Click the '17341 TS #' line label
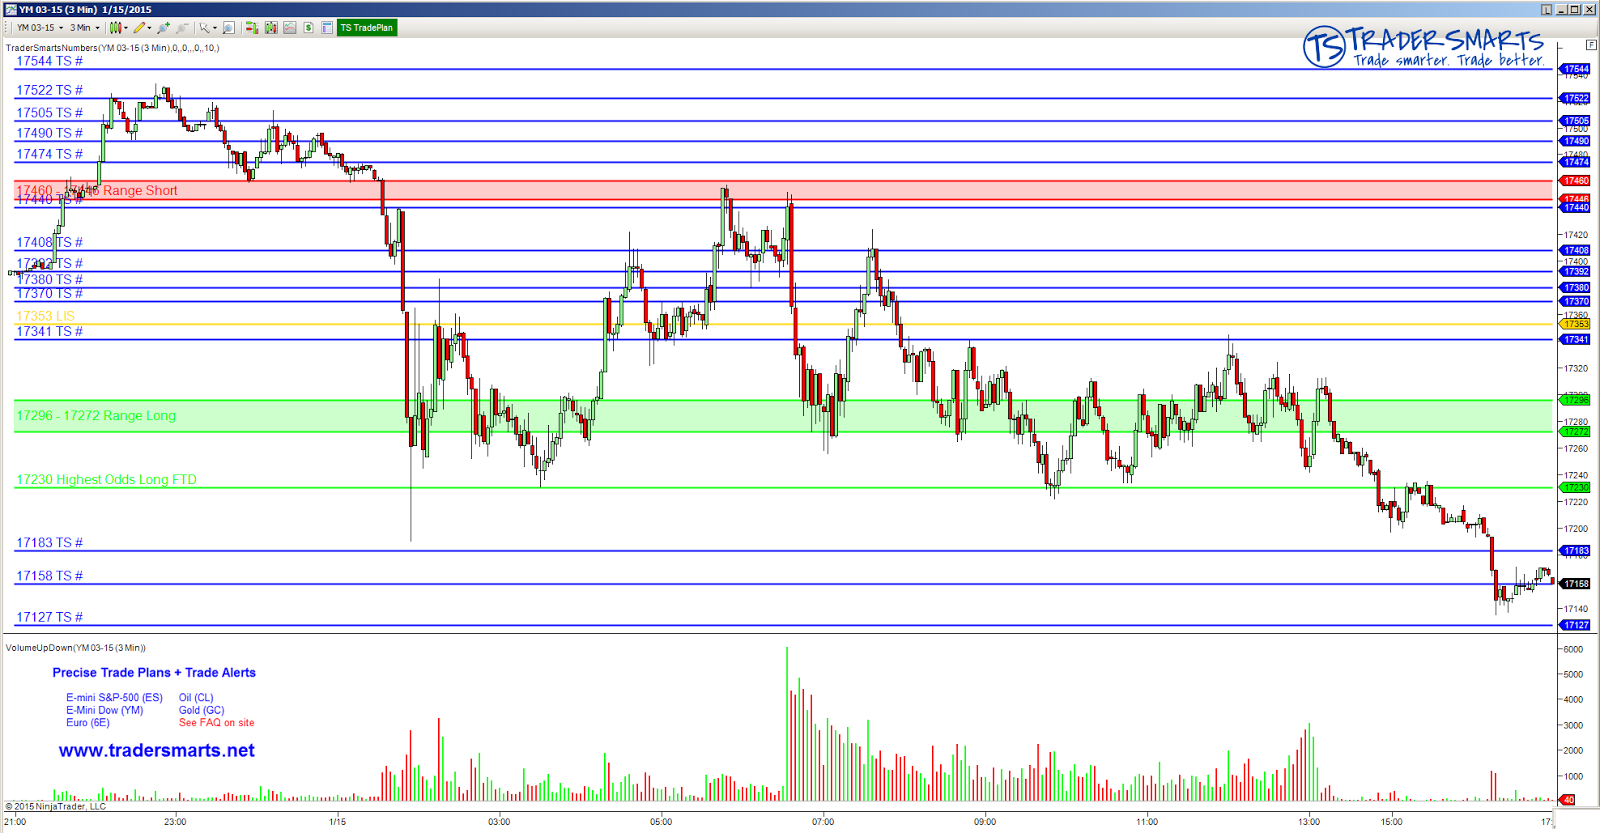The width and height of the screenshot is (1600, 833). click(49, 331)
